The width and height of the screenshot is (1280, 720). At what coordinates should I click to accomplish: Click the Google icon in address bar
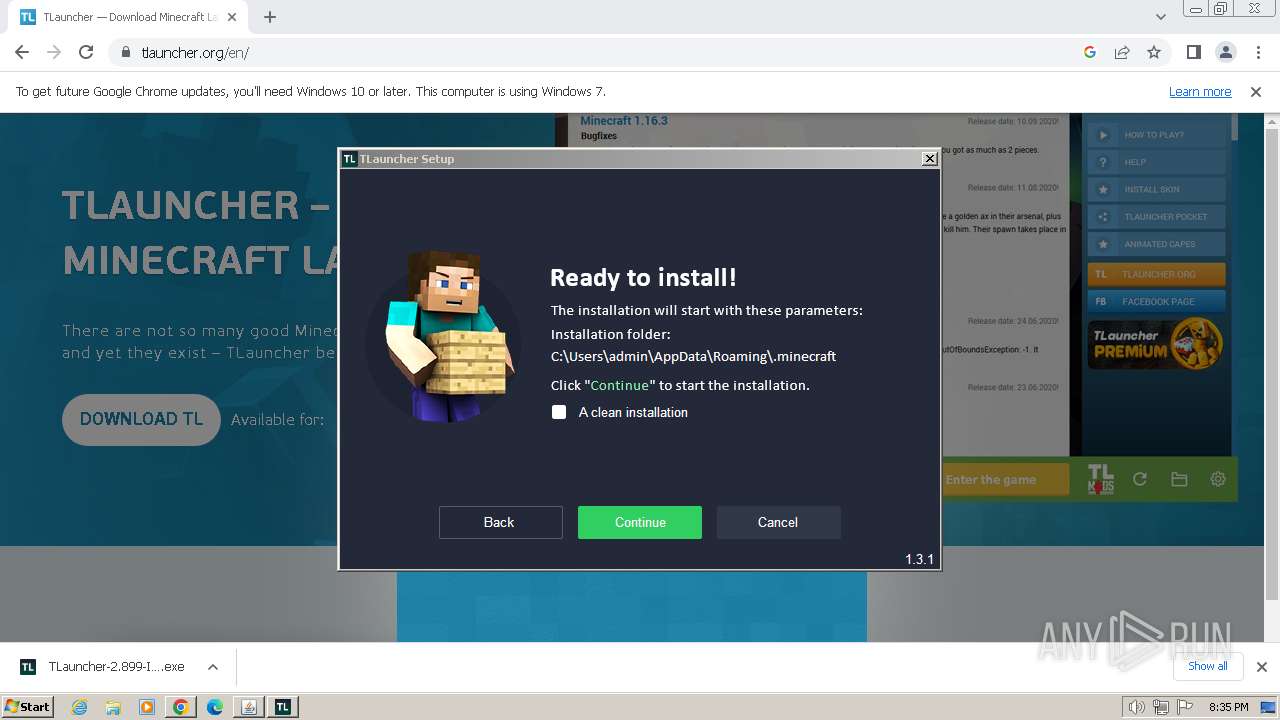pyautogui.click(x=1090, y=52)
